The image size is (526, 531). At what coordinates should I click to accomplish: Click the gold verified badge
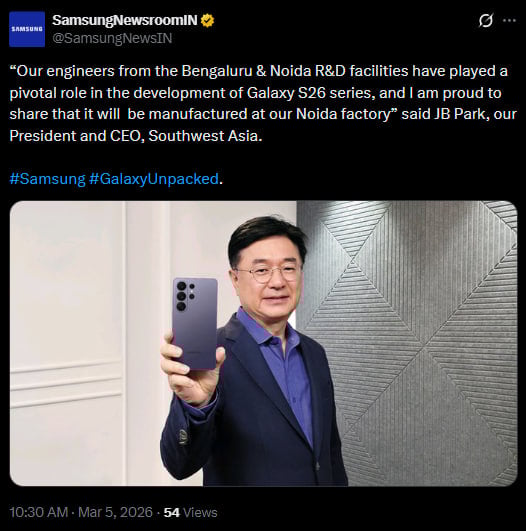(x=207, y=21)
